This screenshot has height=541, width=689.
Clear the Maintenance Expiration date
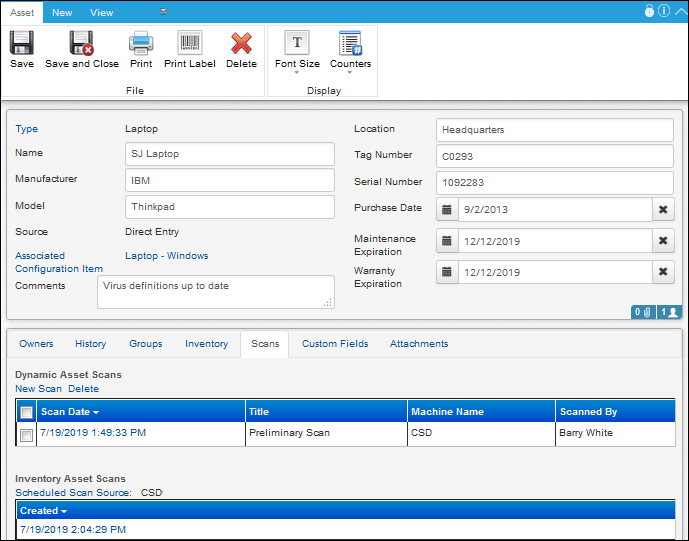click(x=663, y=241)
